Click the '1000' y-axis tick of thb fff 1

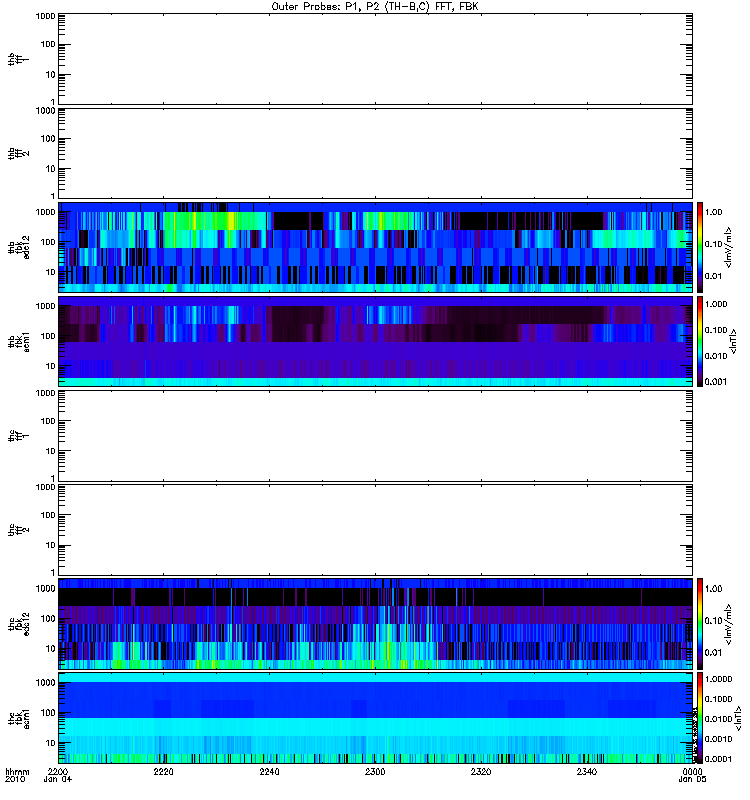45,16
